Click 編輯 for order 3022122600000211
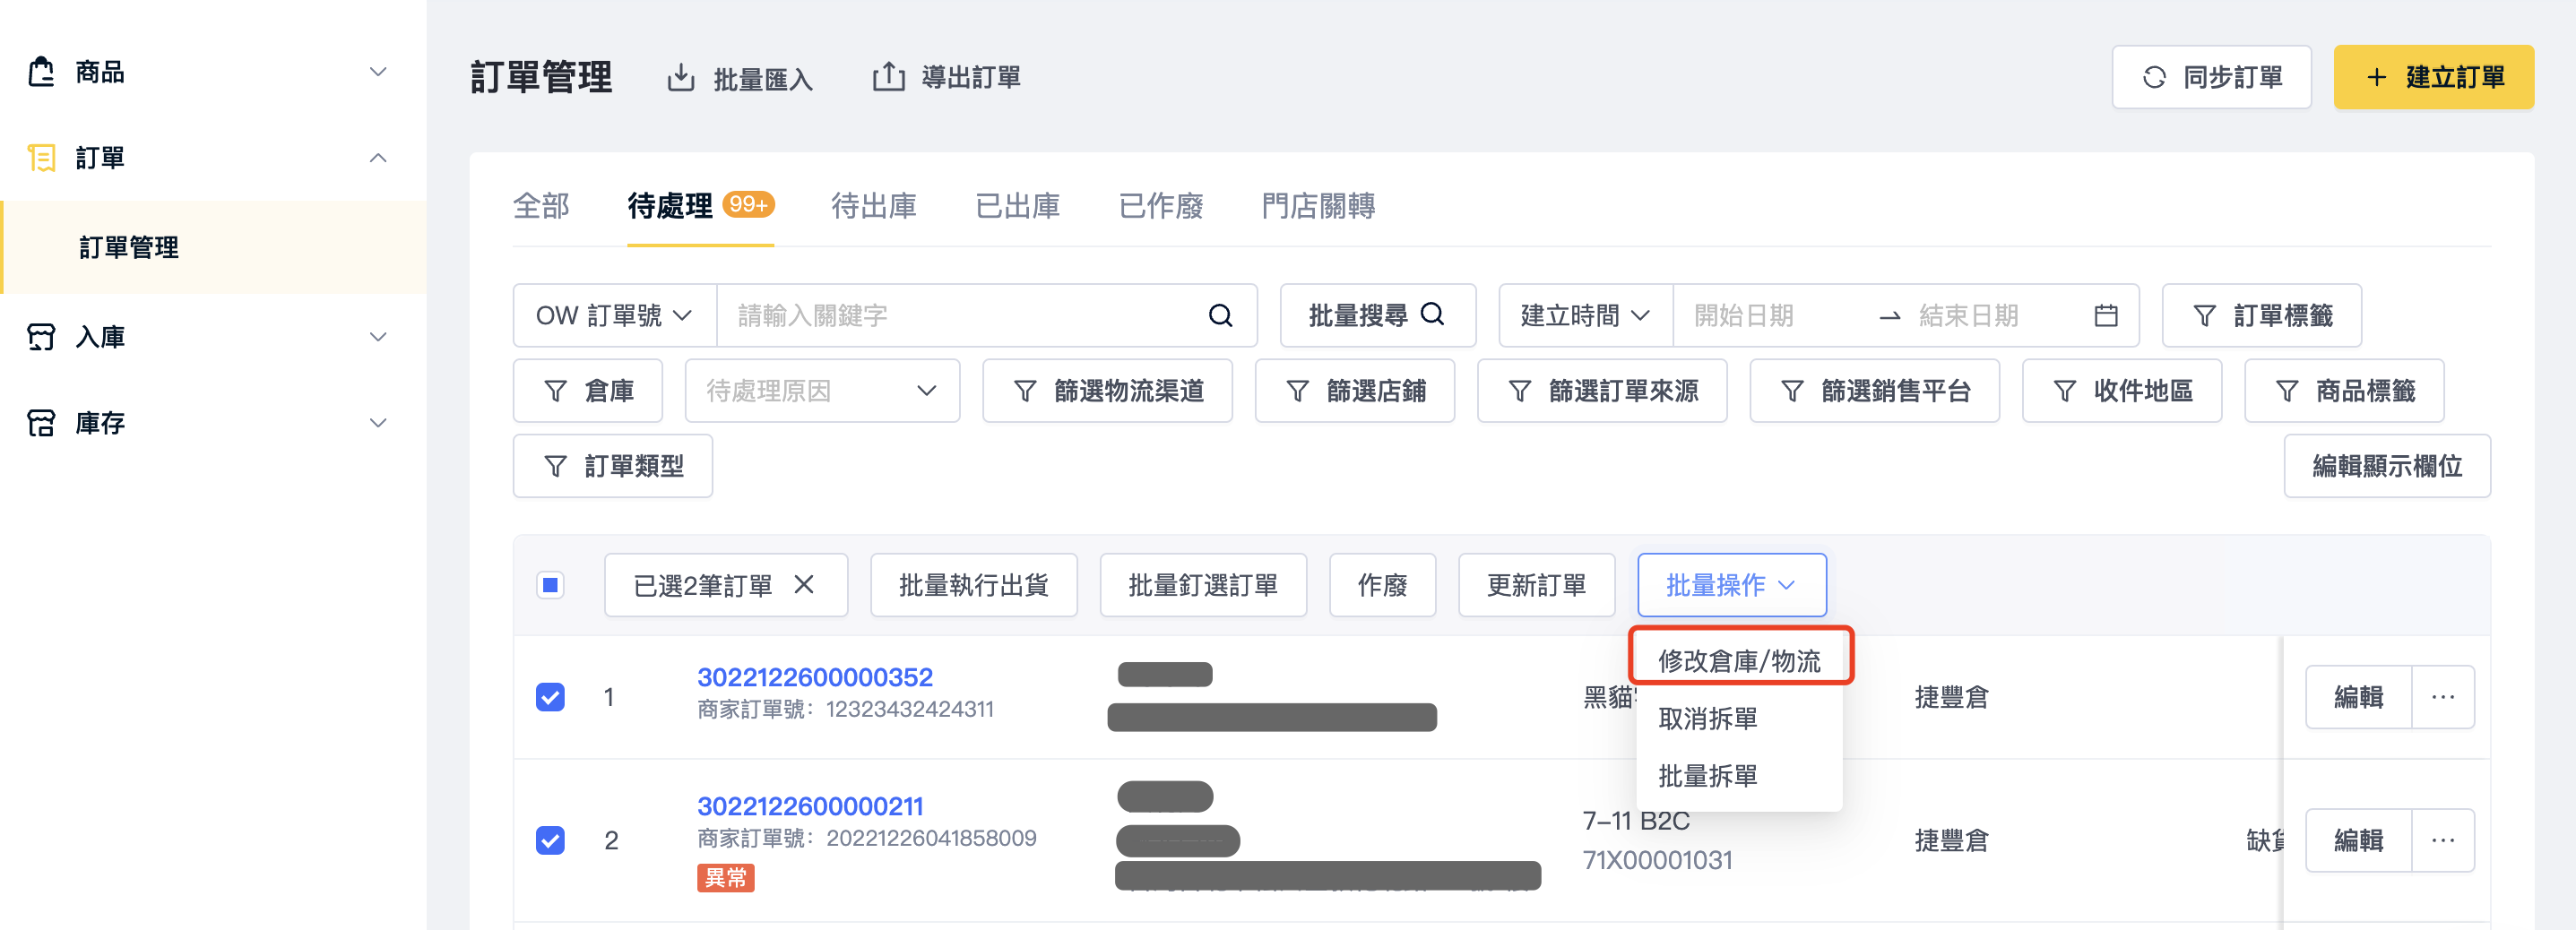The height and width of the screenshot is (930, 2576). click(x=2358, y=840)
